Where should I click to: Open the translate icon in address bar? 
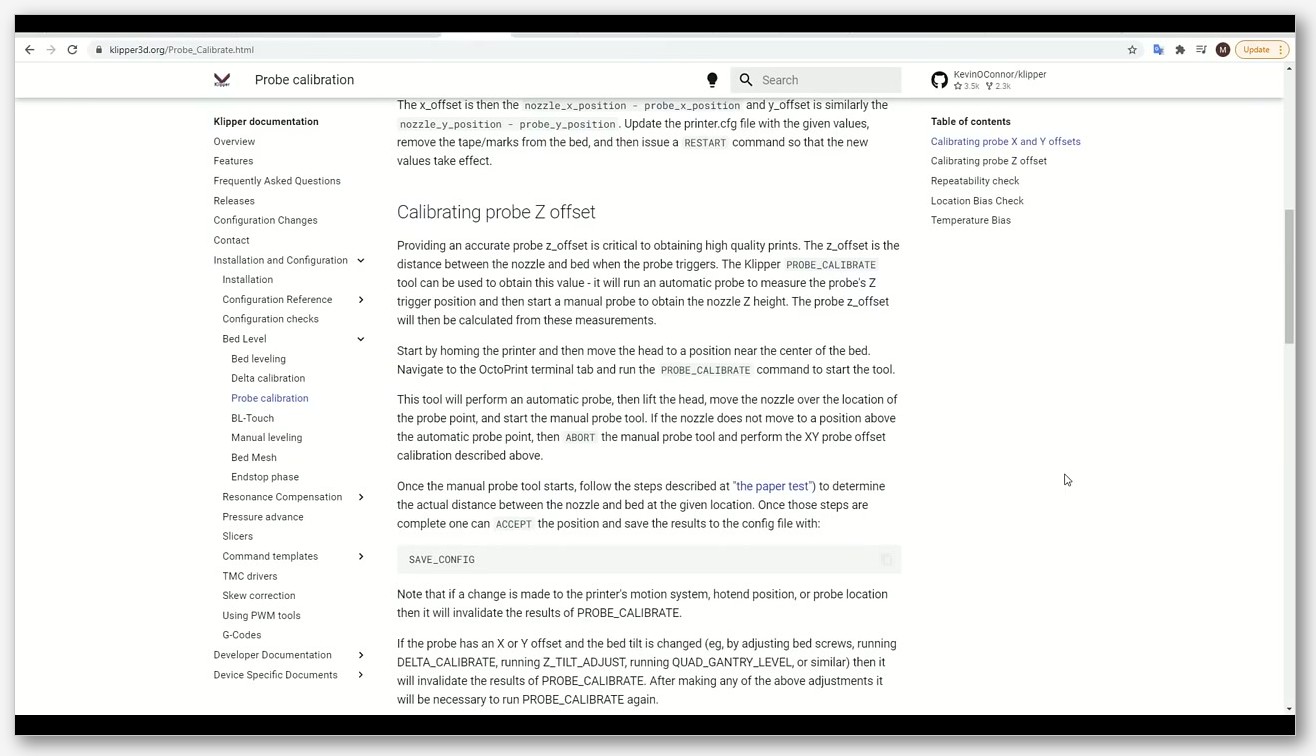[1158, 49]
